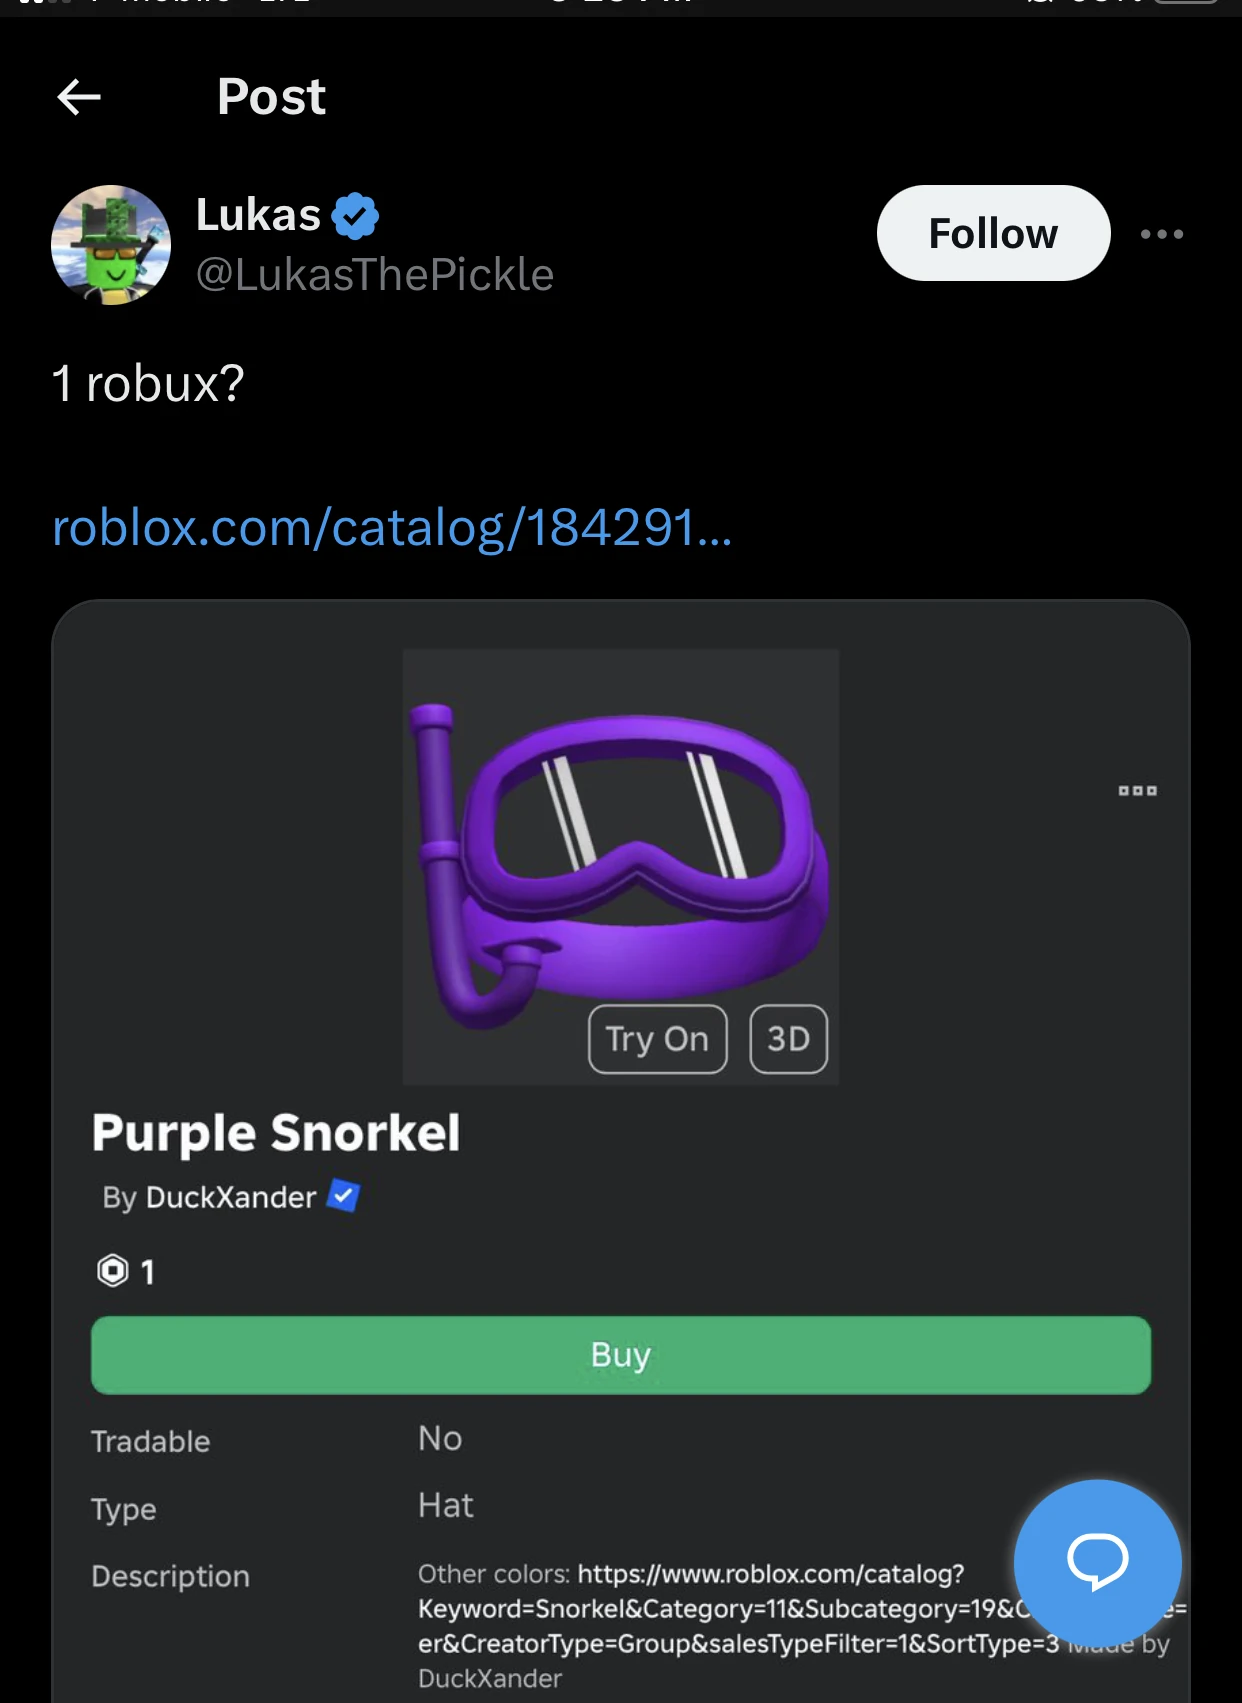Screen dimensions: 1242x1703
Task: Click the back arrow to leave the post
Action: tap(80, 96)
